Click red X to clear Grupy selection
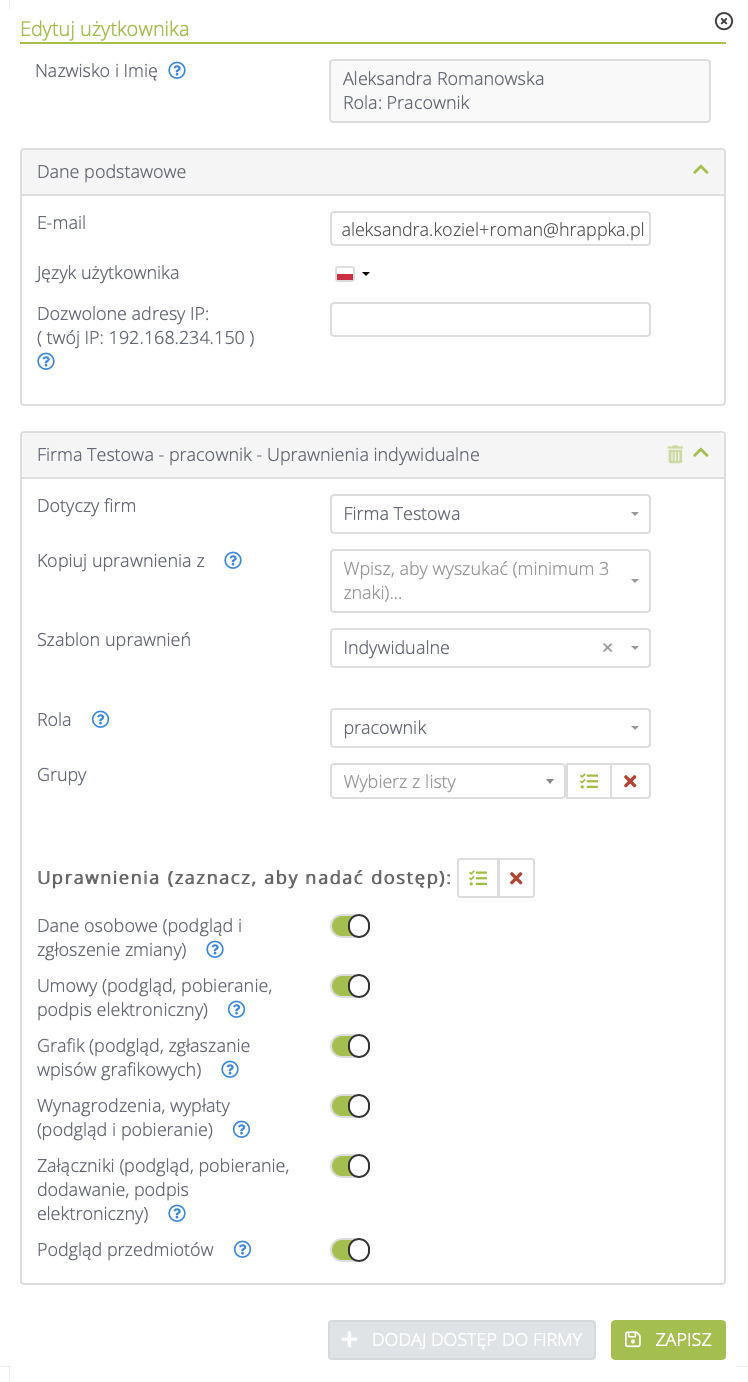Viewport: 748px width, 1382px height. pyautogui.click(x=630, y=782)
